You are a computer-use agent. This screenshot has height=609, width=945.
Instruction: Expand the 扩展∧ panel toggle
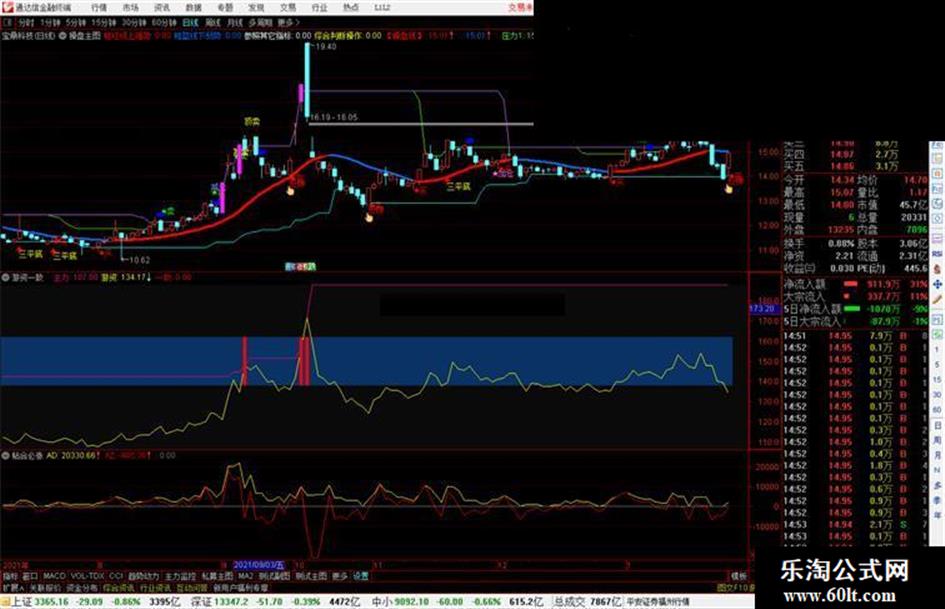tap(13, 588)
